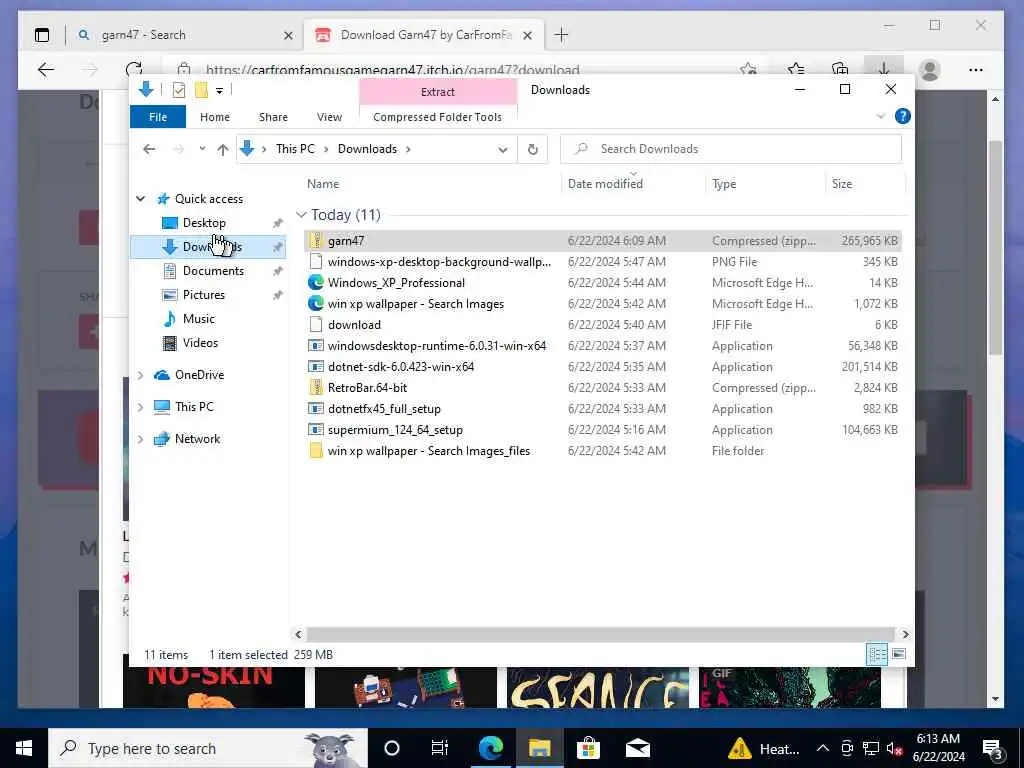
Task: Open a new tab in Edge
Action: [x=561, y=35]
